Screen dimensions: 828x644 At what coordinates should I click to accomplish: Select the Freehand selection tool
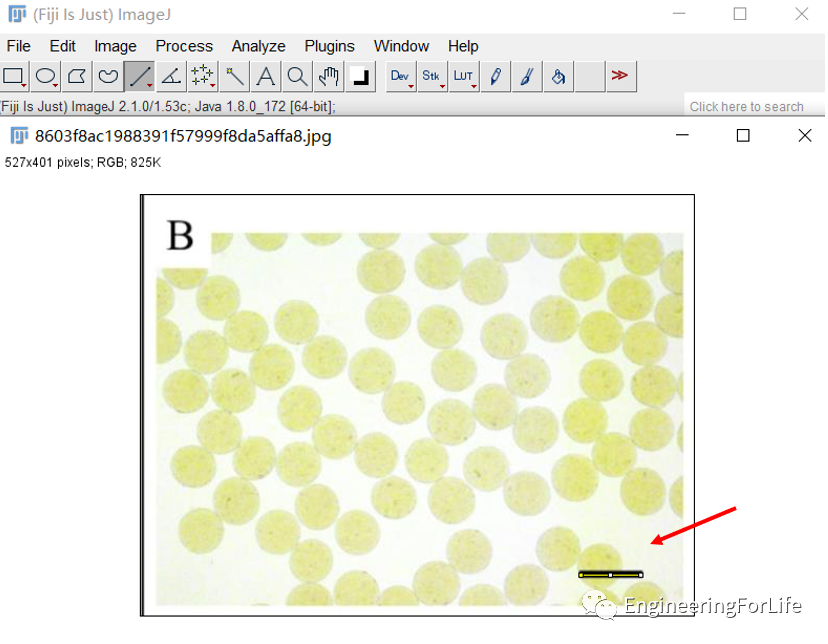(108, 77)
